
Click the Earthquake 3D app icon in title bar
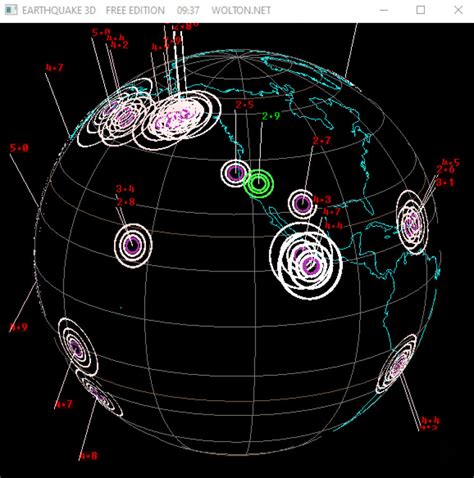(x=11, y=10)
